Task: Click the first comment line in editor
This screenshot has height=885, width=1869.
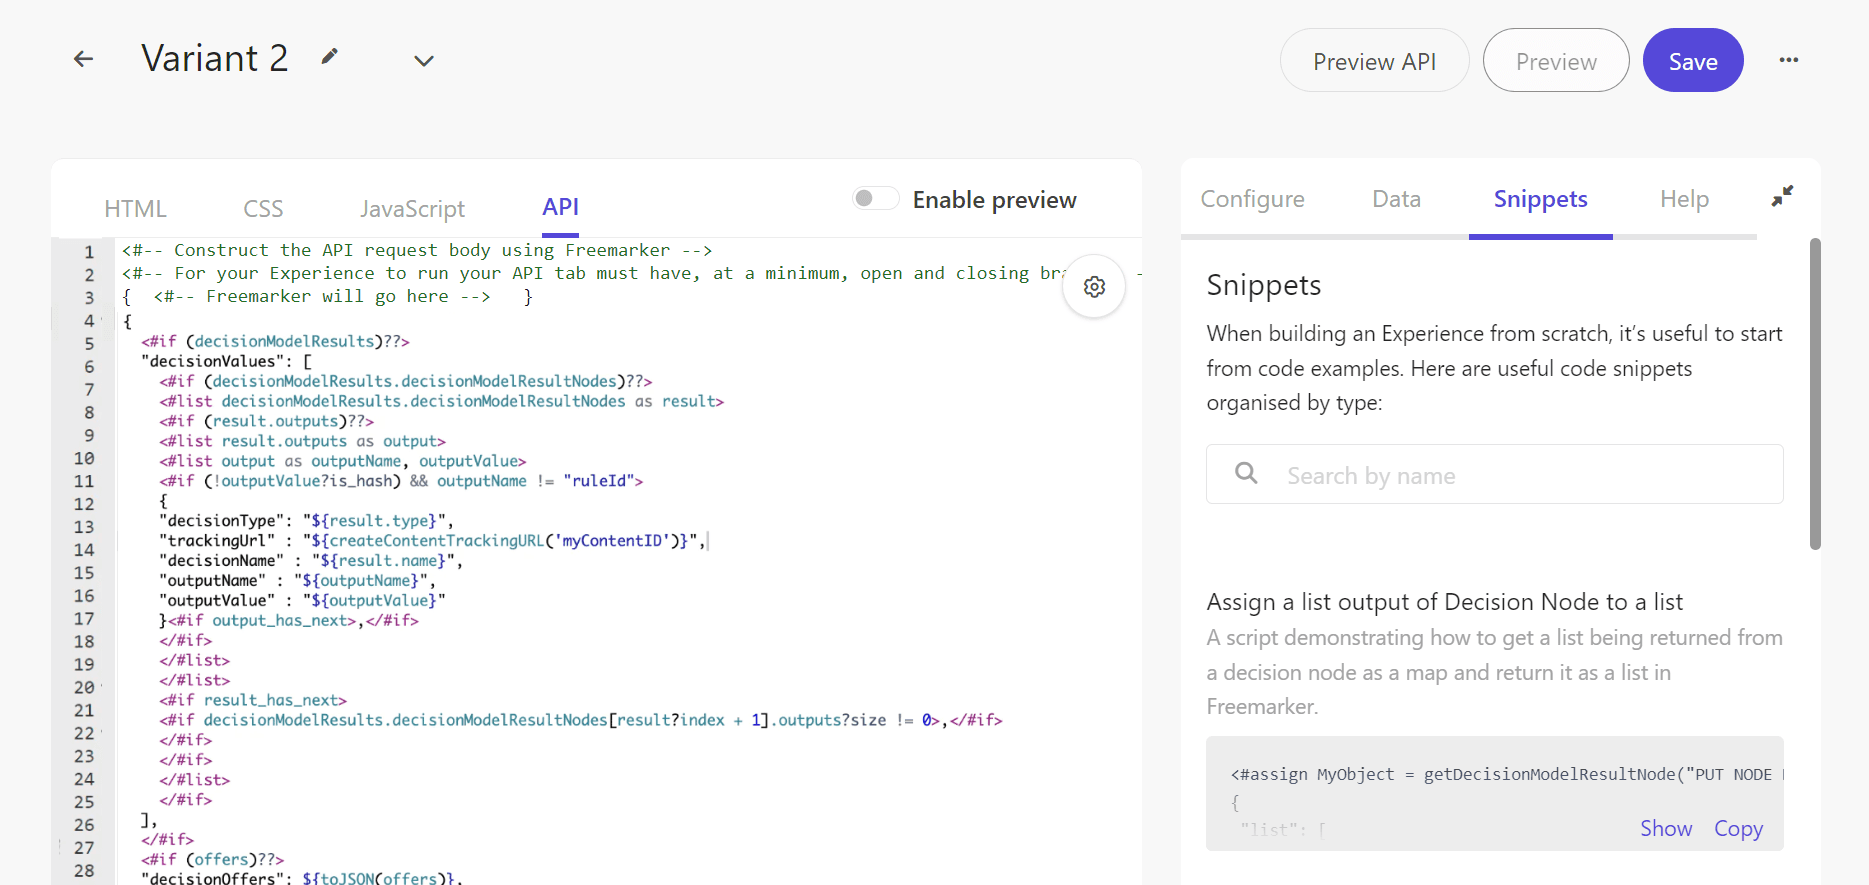Action: 417,250
